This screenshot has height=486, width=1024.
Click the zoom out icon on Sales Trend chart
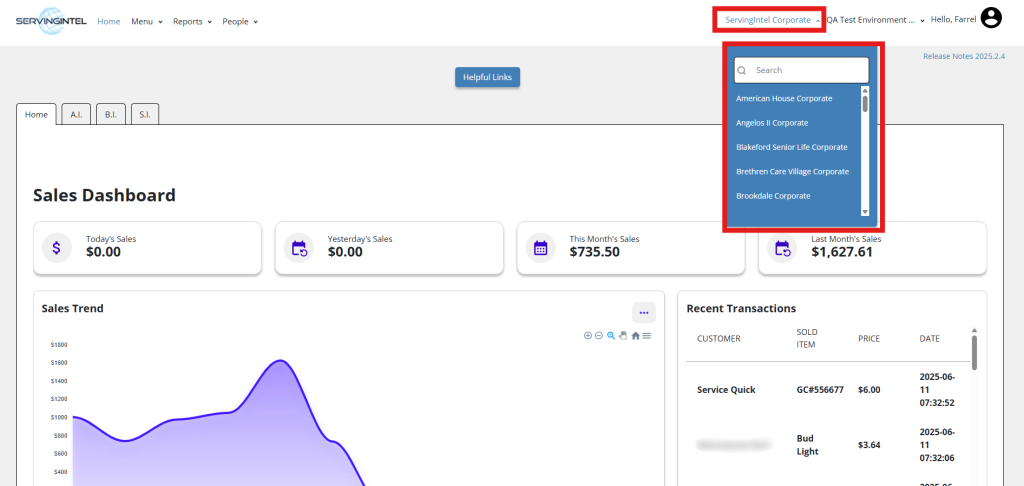(x=599, y=335)
